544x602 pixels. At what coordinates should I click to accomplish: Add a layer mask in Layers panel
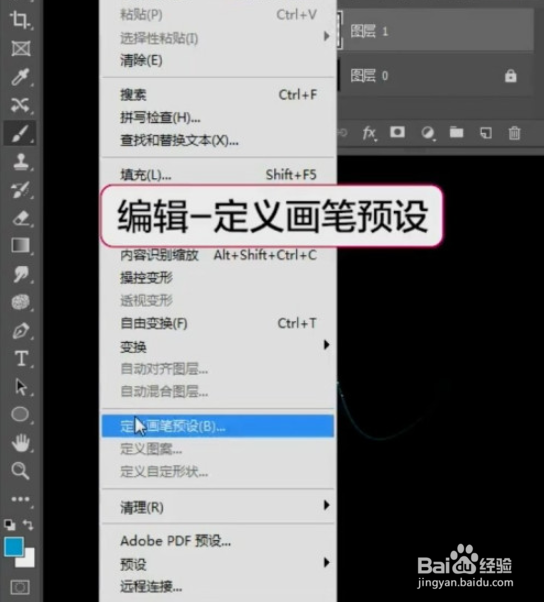click(x=397, y=132)
